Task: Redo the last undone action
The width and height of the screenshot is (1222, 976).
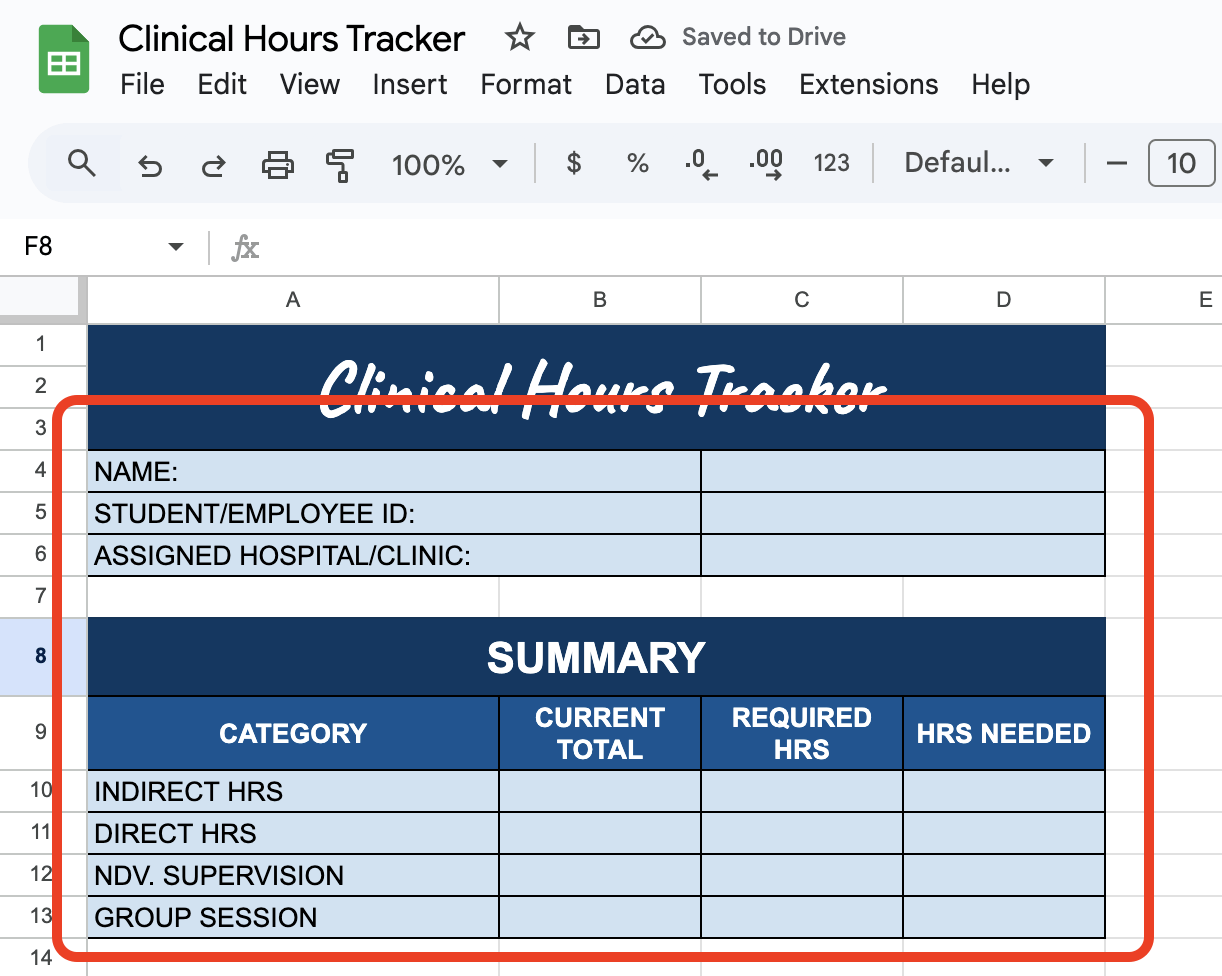Action: [x=213, y=164]
